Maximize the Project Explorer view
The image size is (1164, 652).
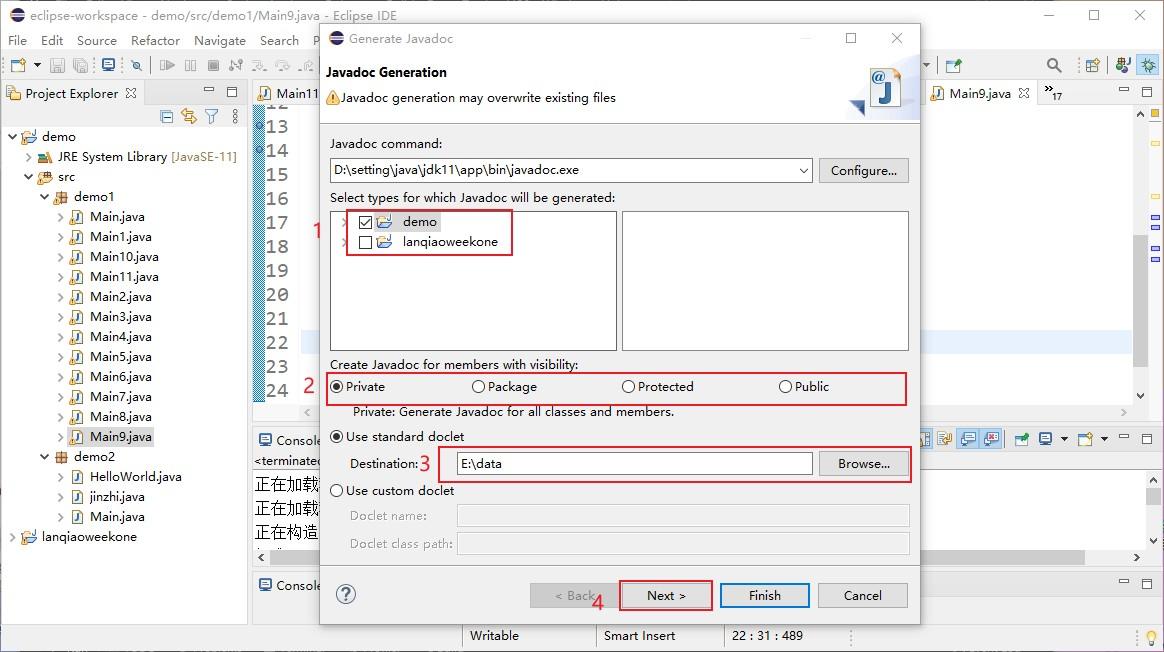point(232,92)
